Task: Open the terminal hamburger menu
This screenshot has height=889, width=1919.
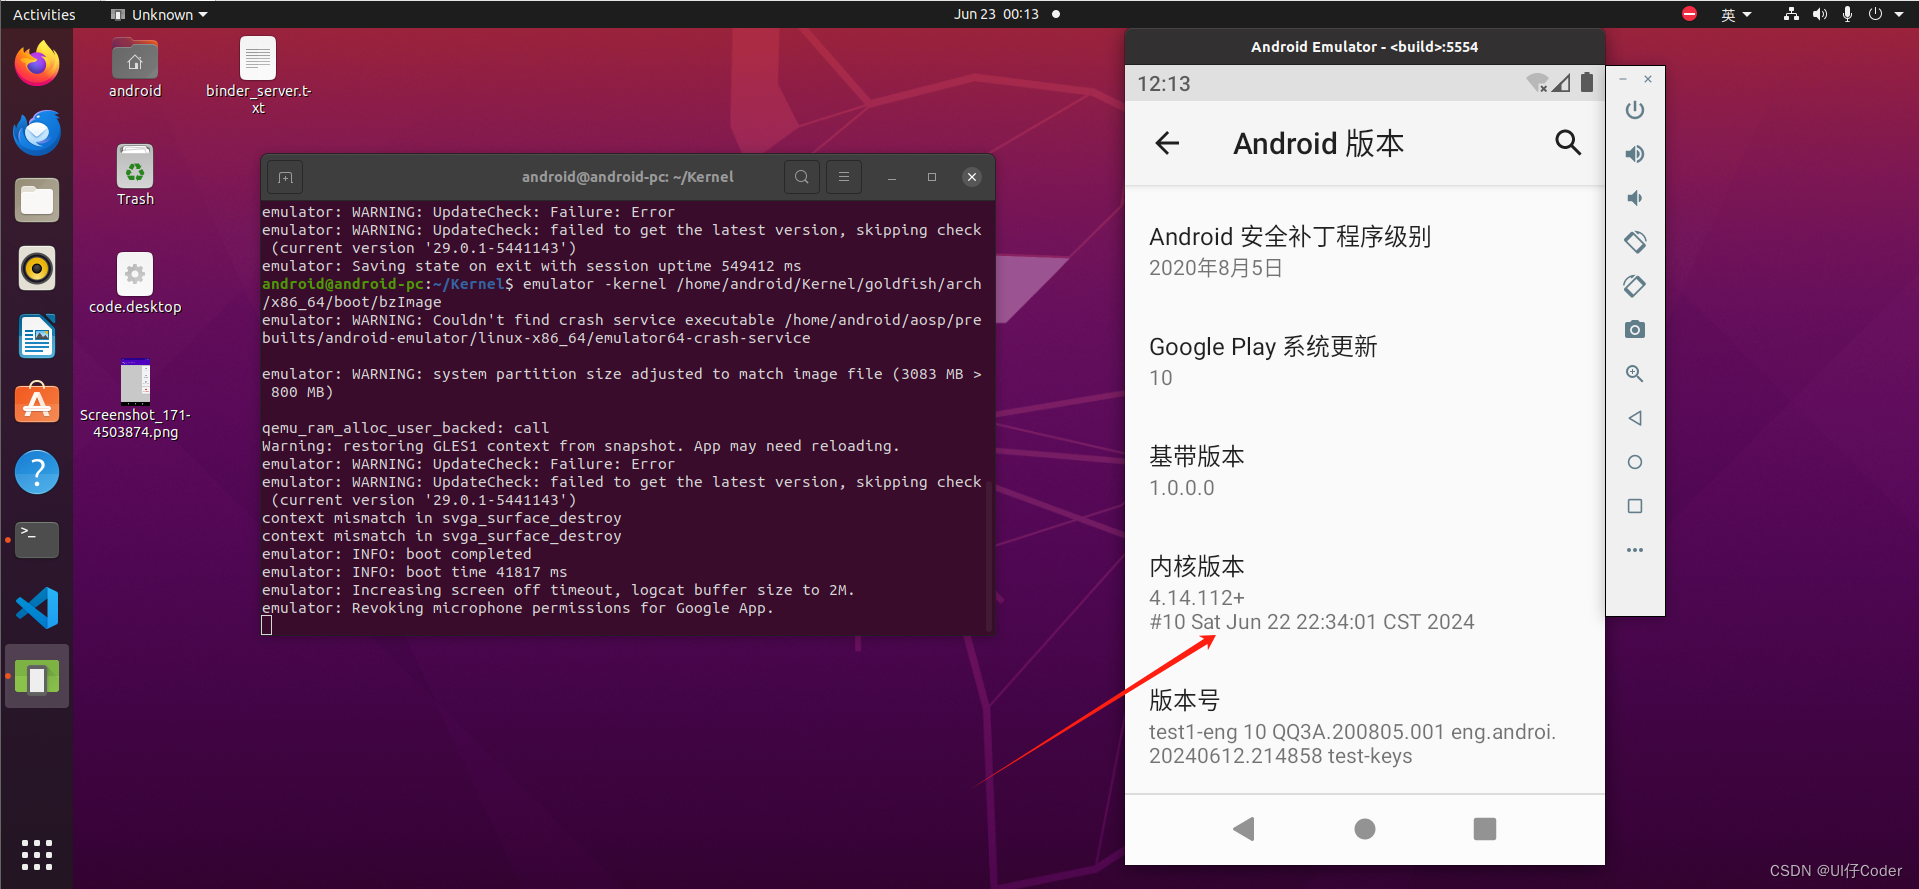Action: coord(844,177)
